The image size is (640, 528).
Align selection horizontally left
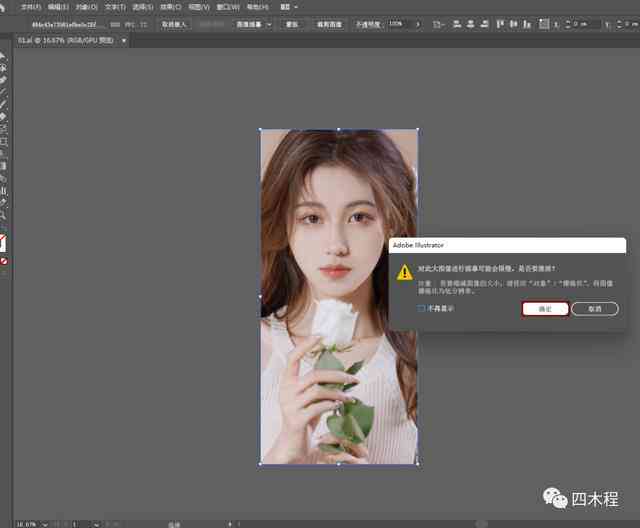(457, 24)
